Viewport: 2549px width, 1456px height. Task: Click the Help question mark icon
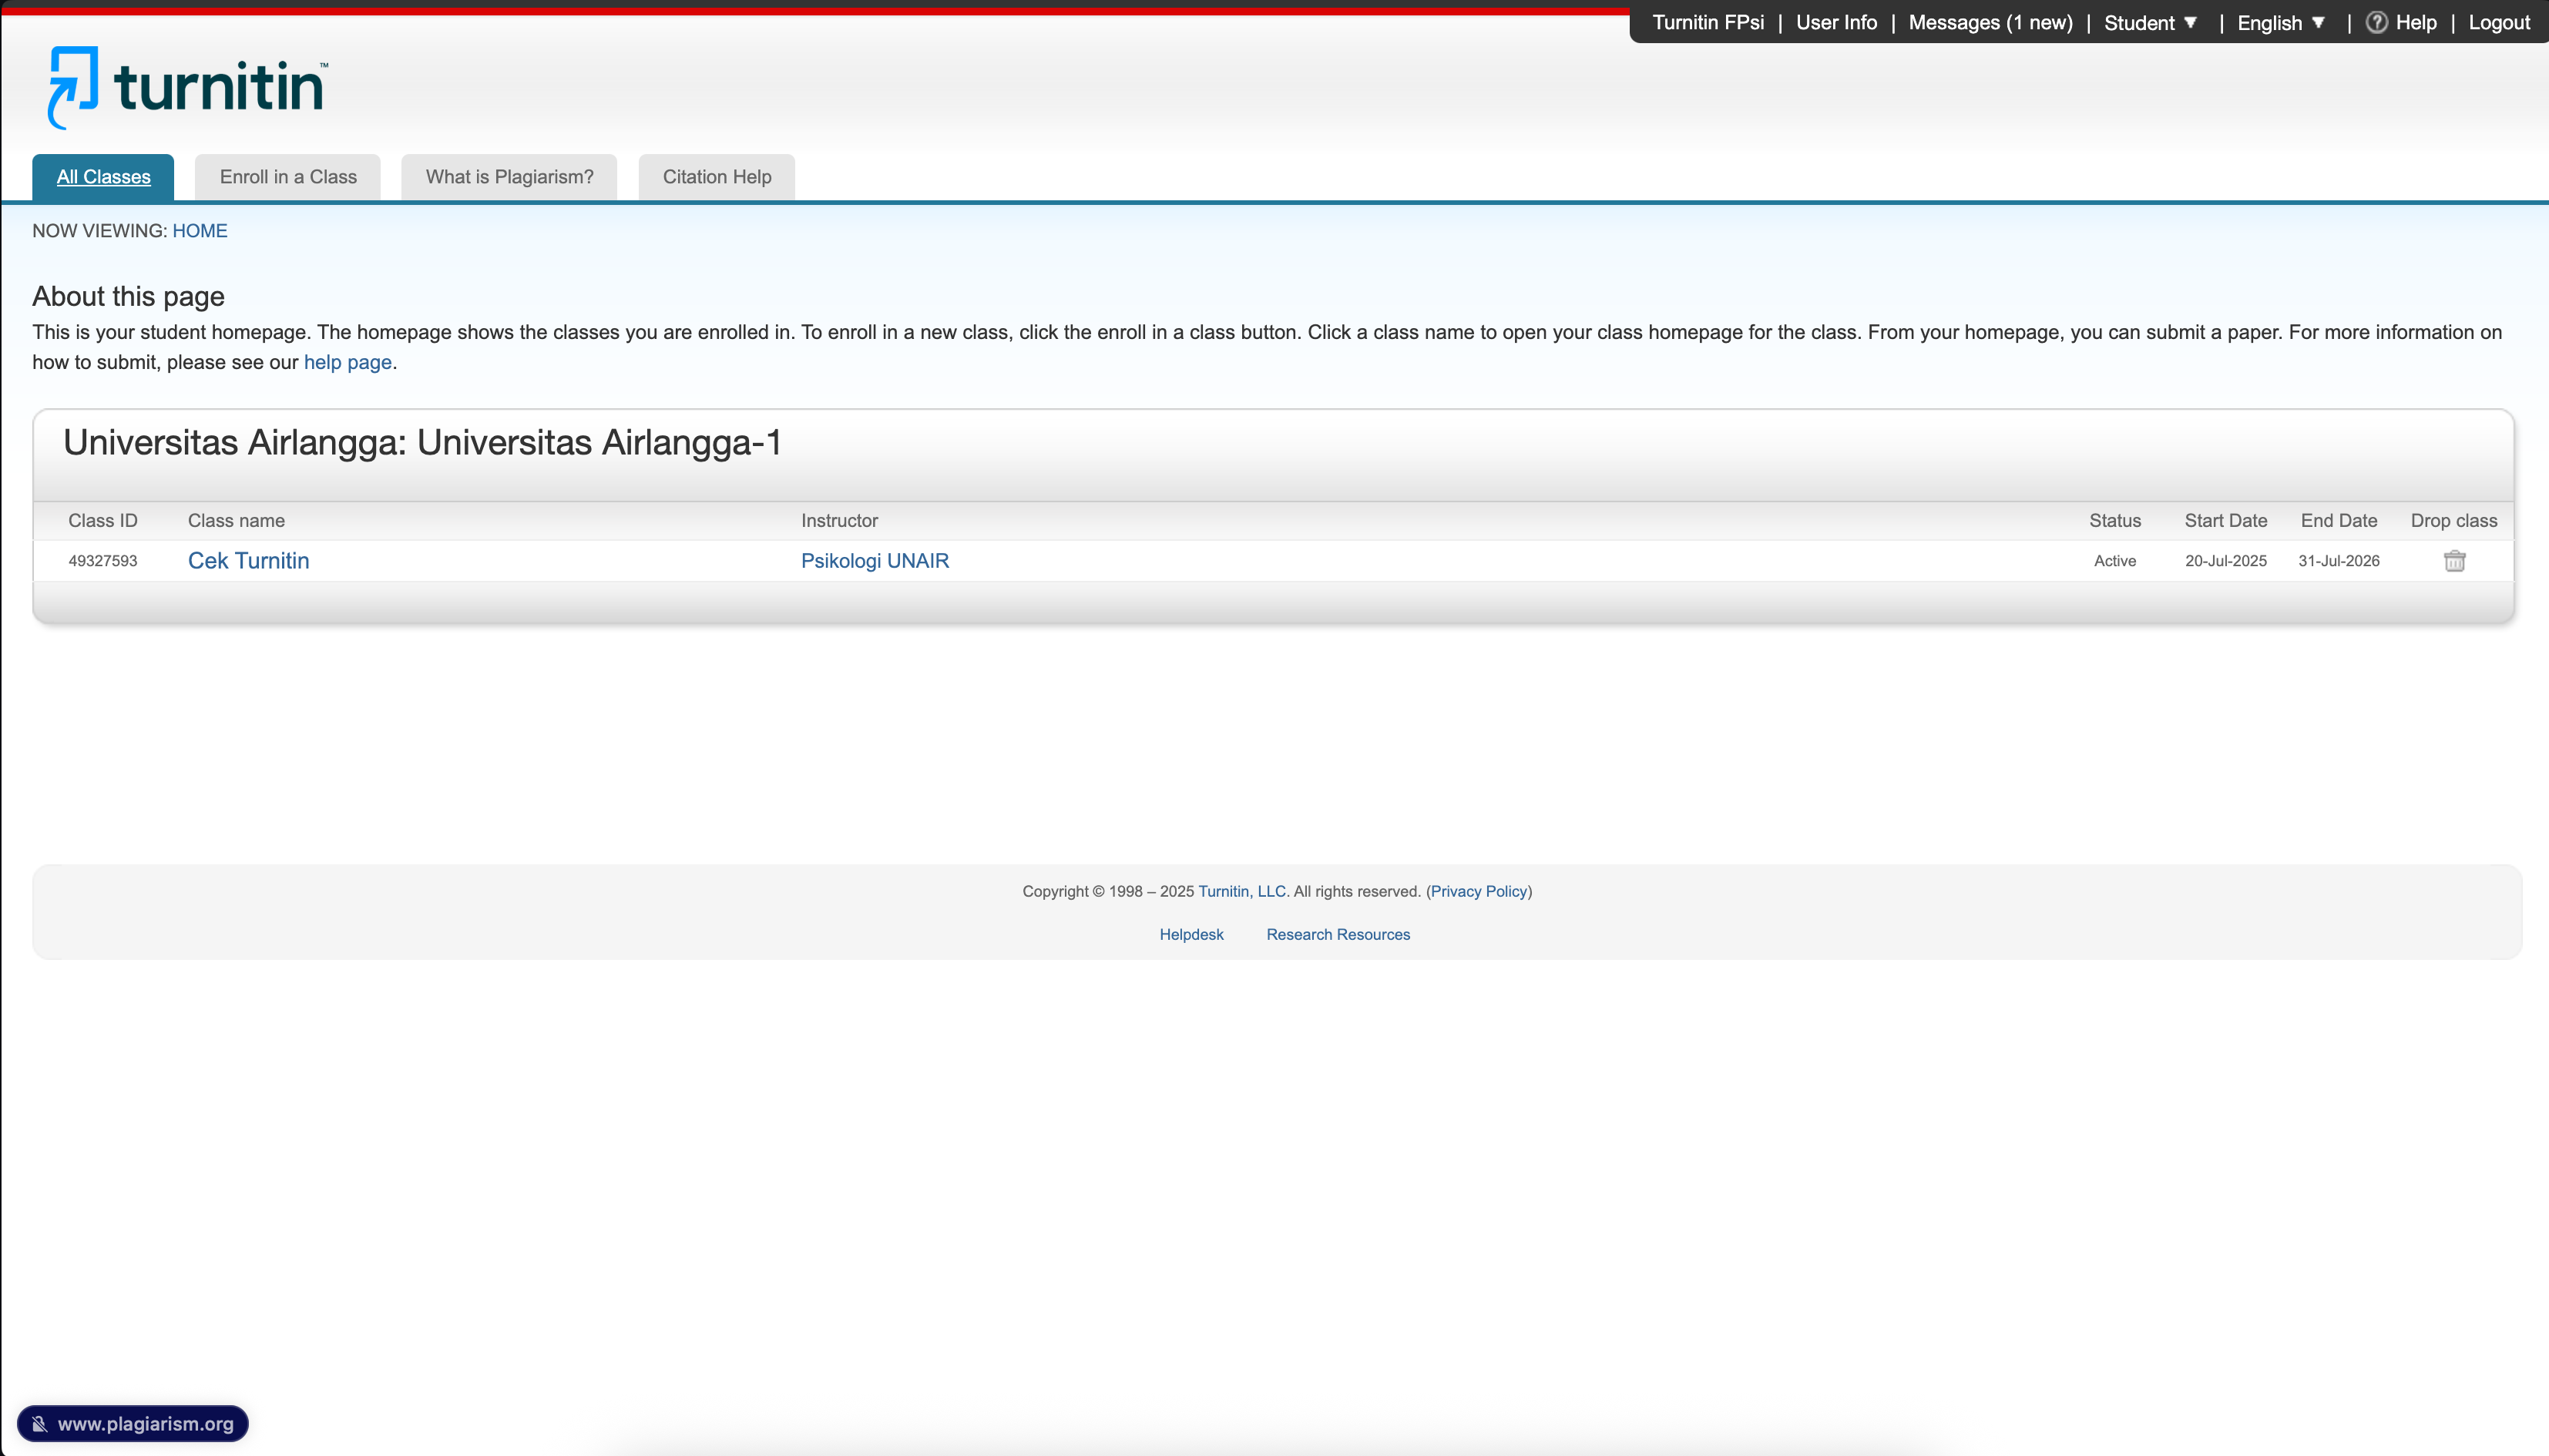tap(2376, 22)
